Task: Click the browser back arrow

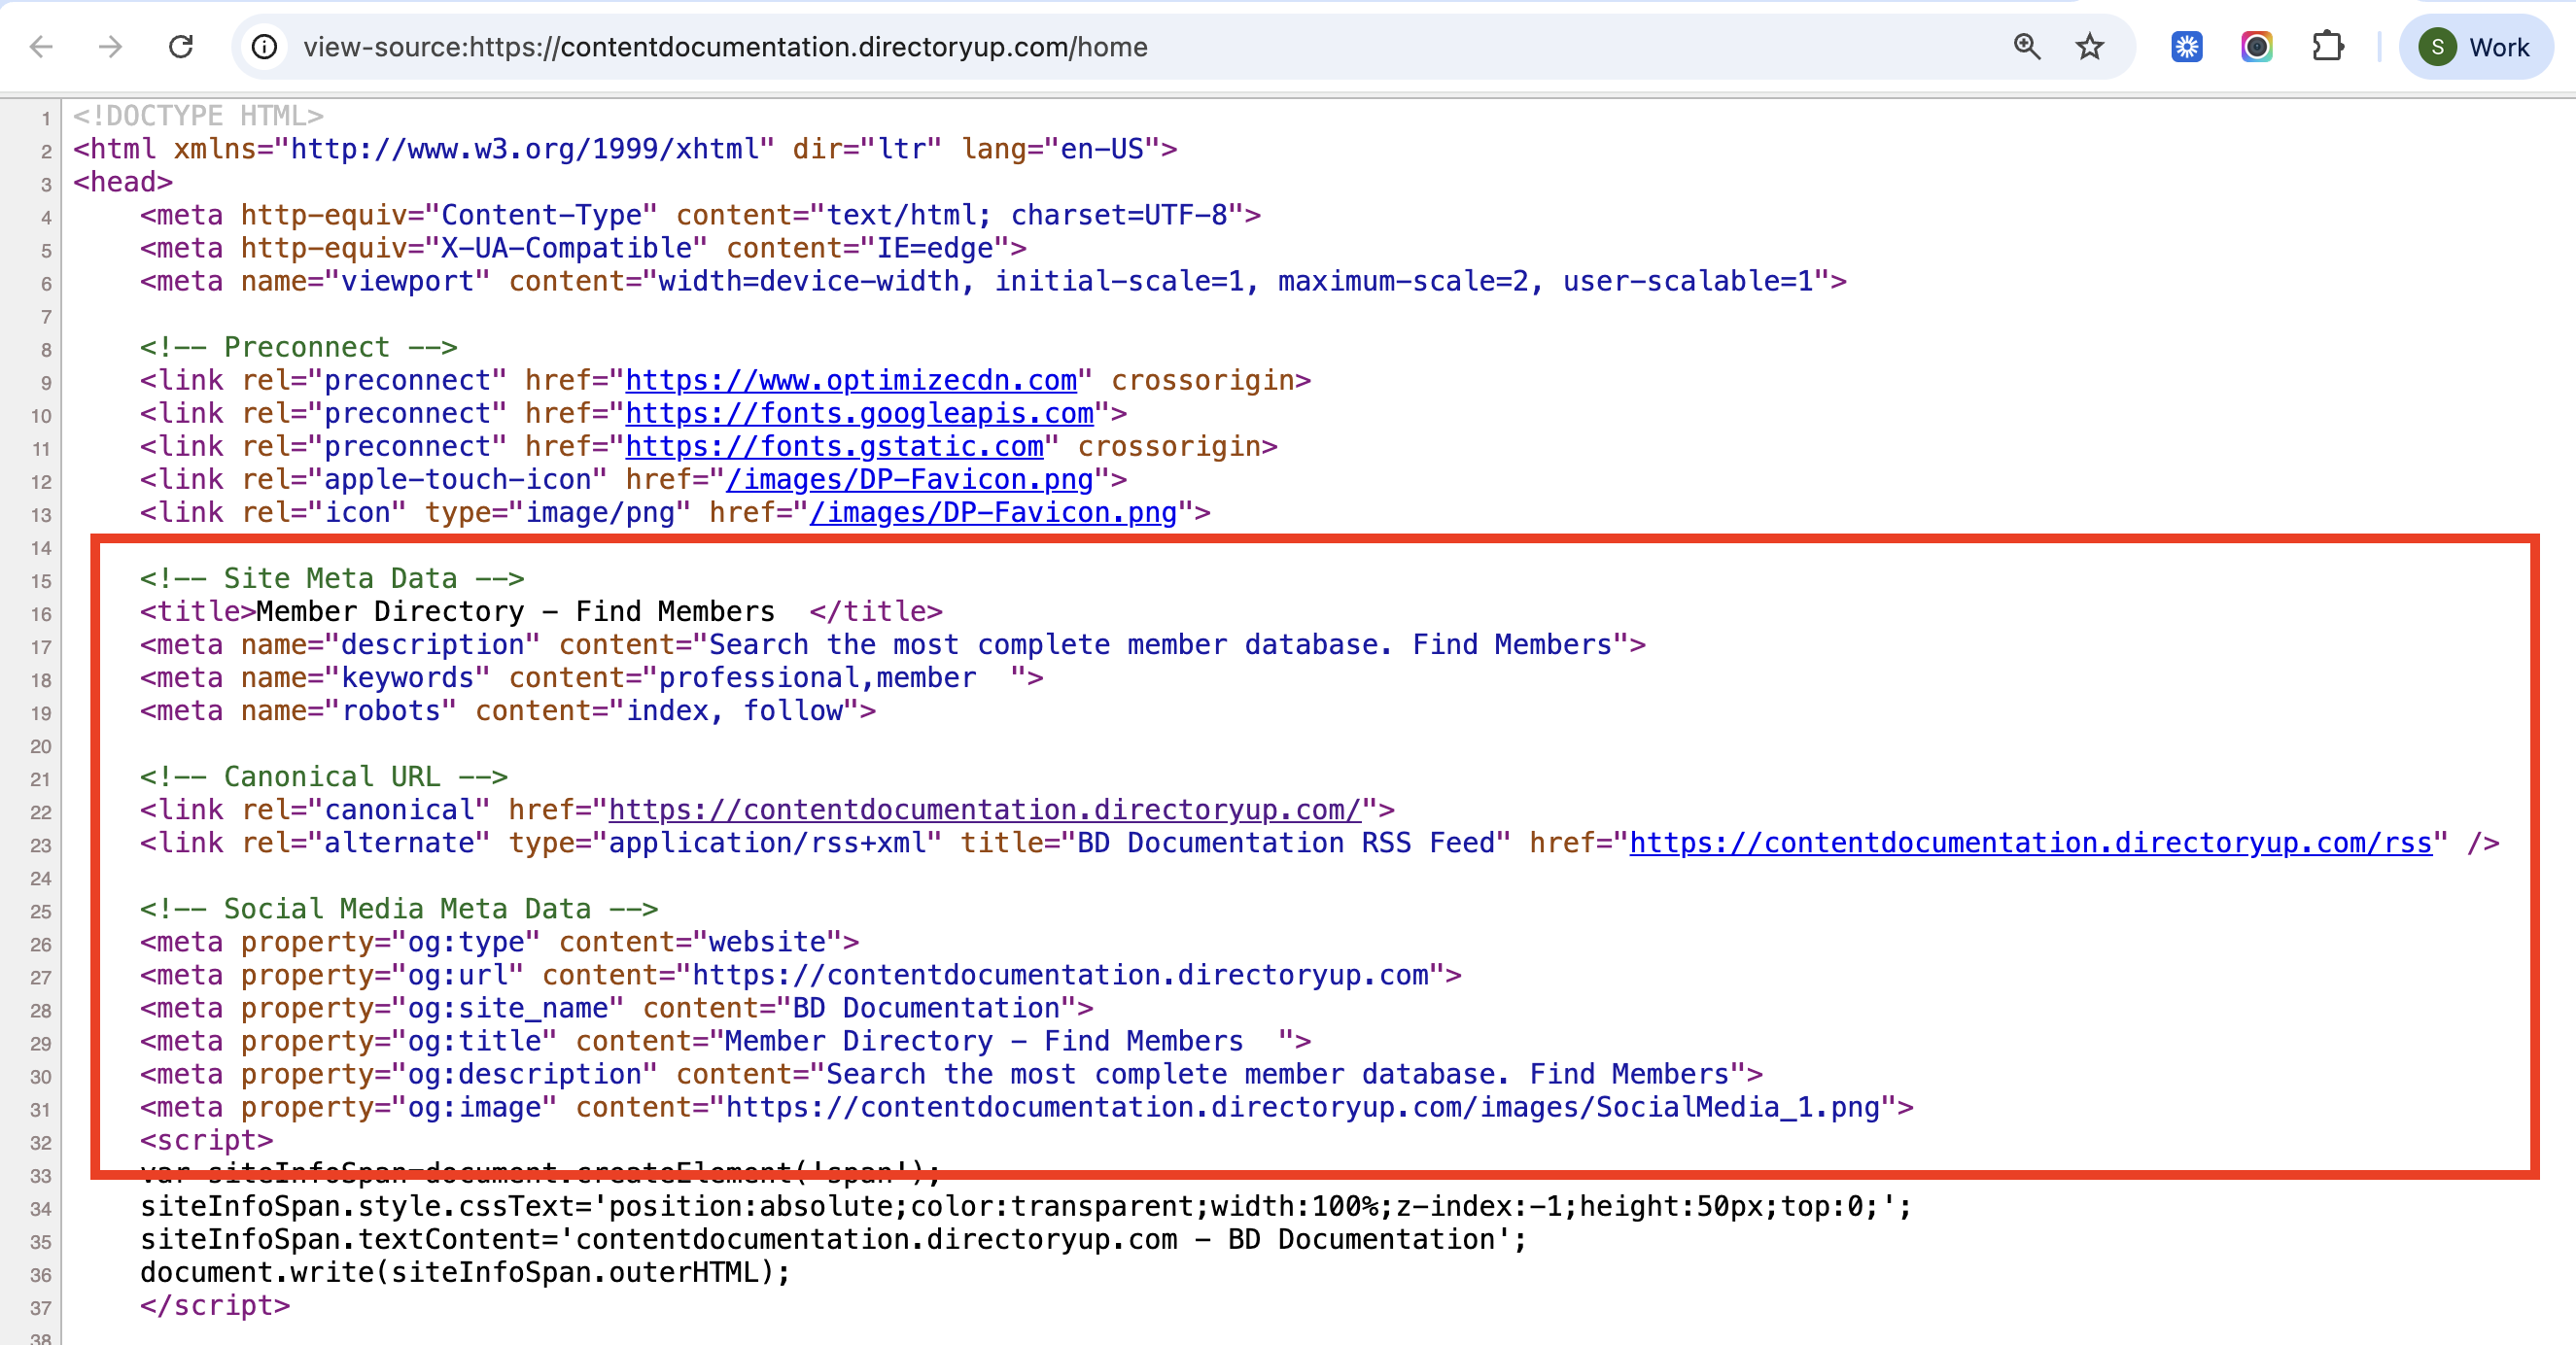Action: (x=41, y=47)
